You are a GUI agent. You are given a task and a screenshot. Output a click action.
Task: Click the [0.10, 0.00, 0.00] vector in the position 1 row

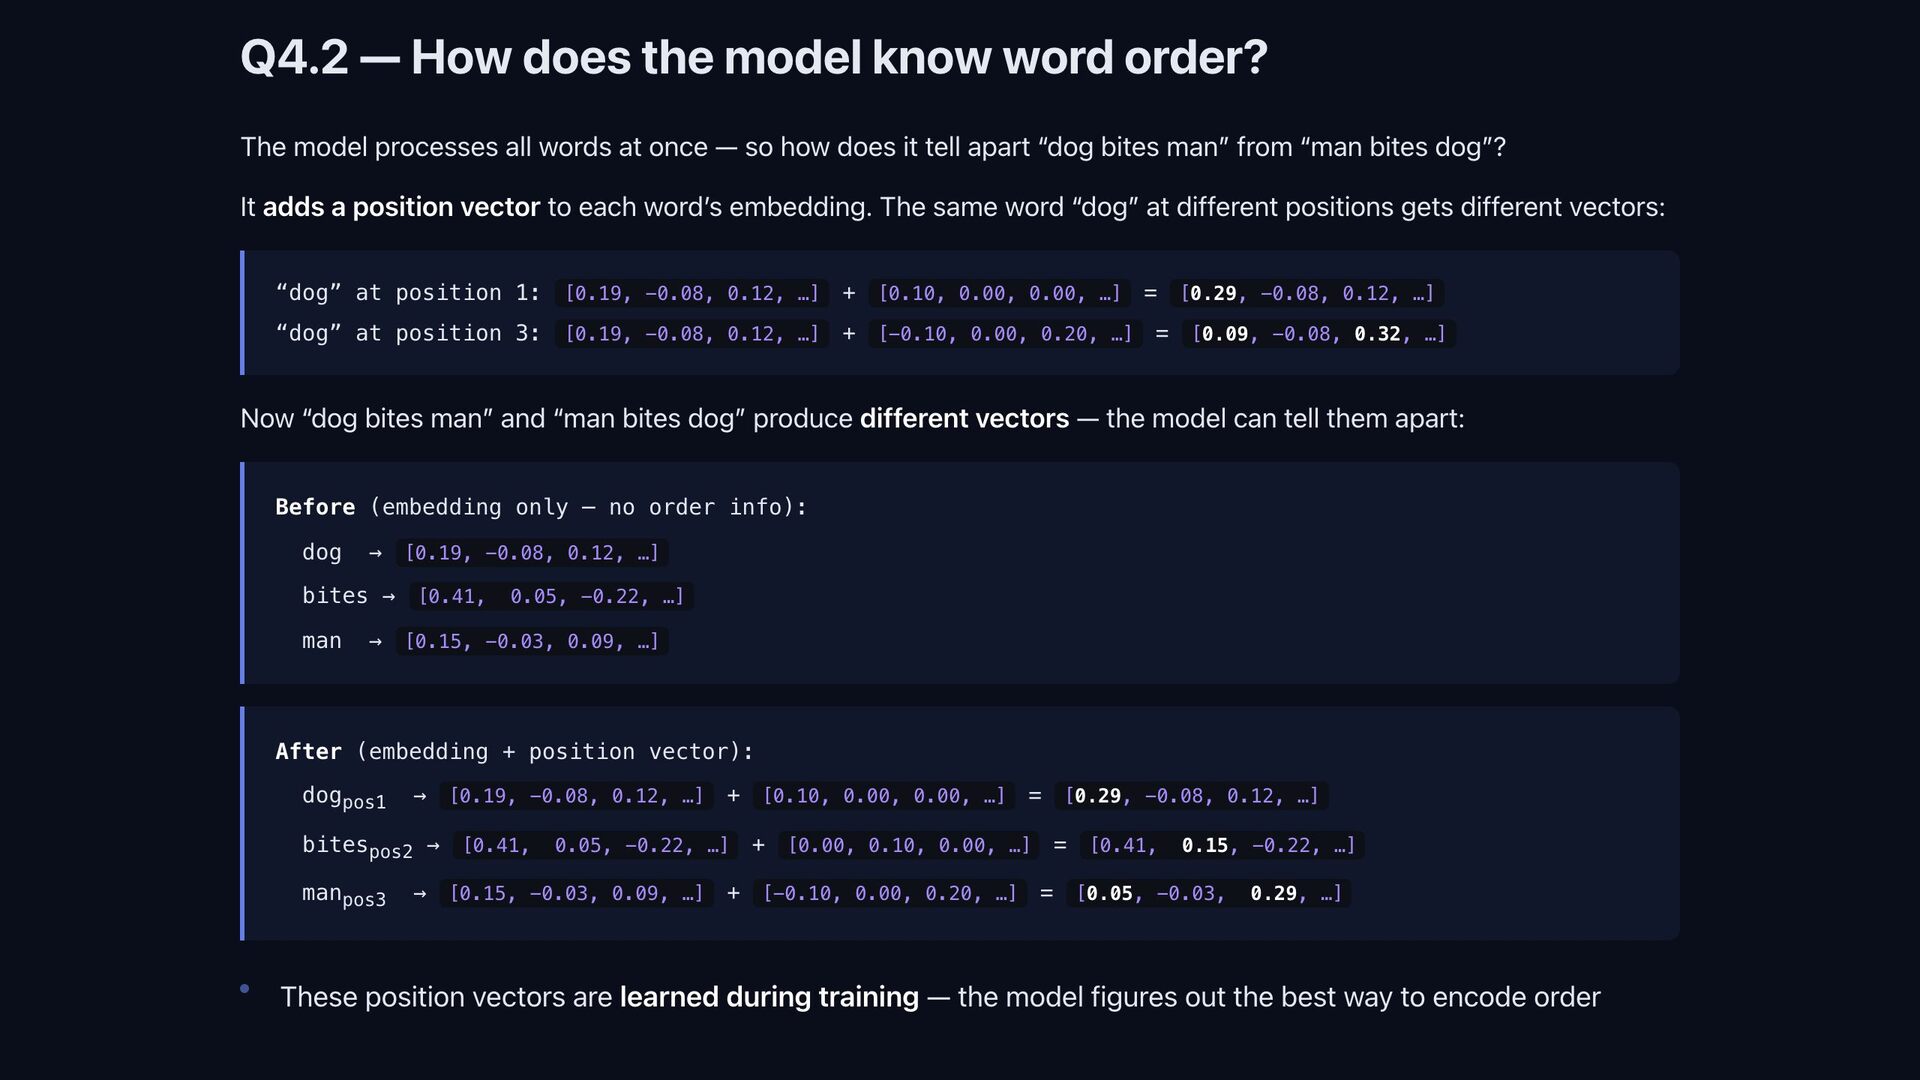coord(999,293)
